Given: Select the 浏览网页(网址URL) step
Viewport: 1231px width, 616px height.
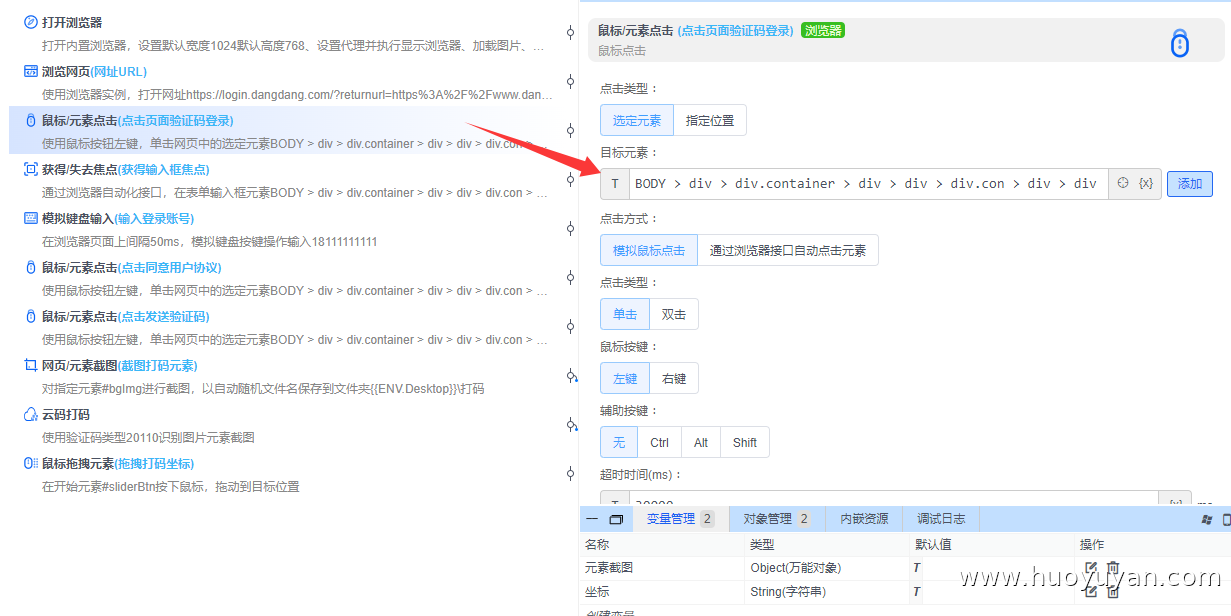Looking at the screenshot, I should 280,83.
